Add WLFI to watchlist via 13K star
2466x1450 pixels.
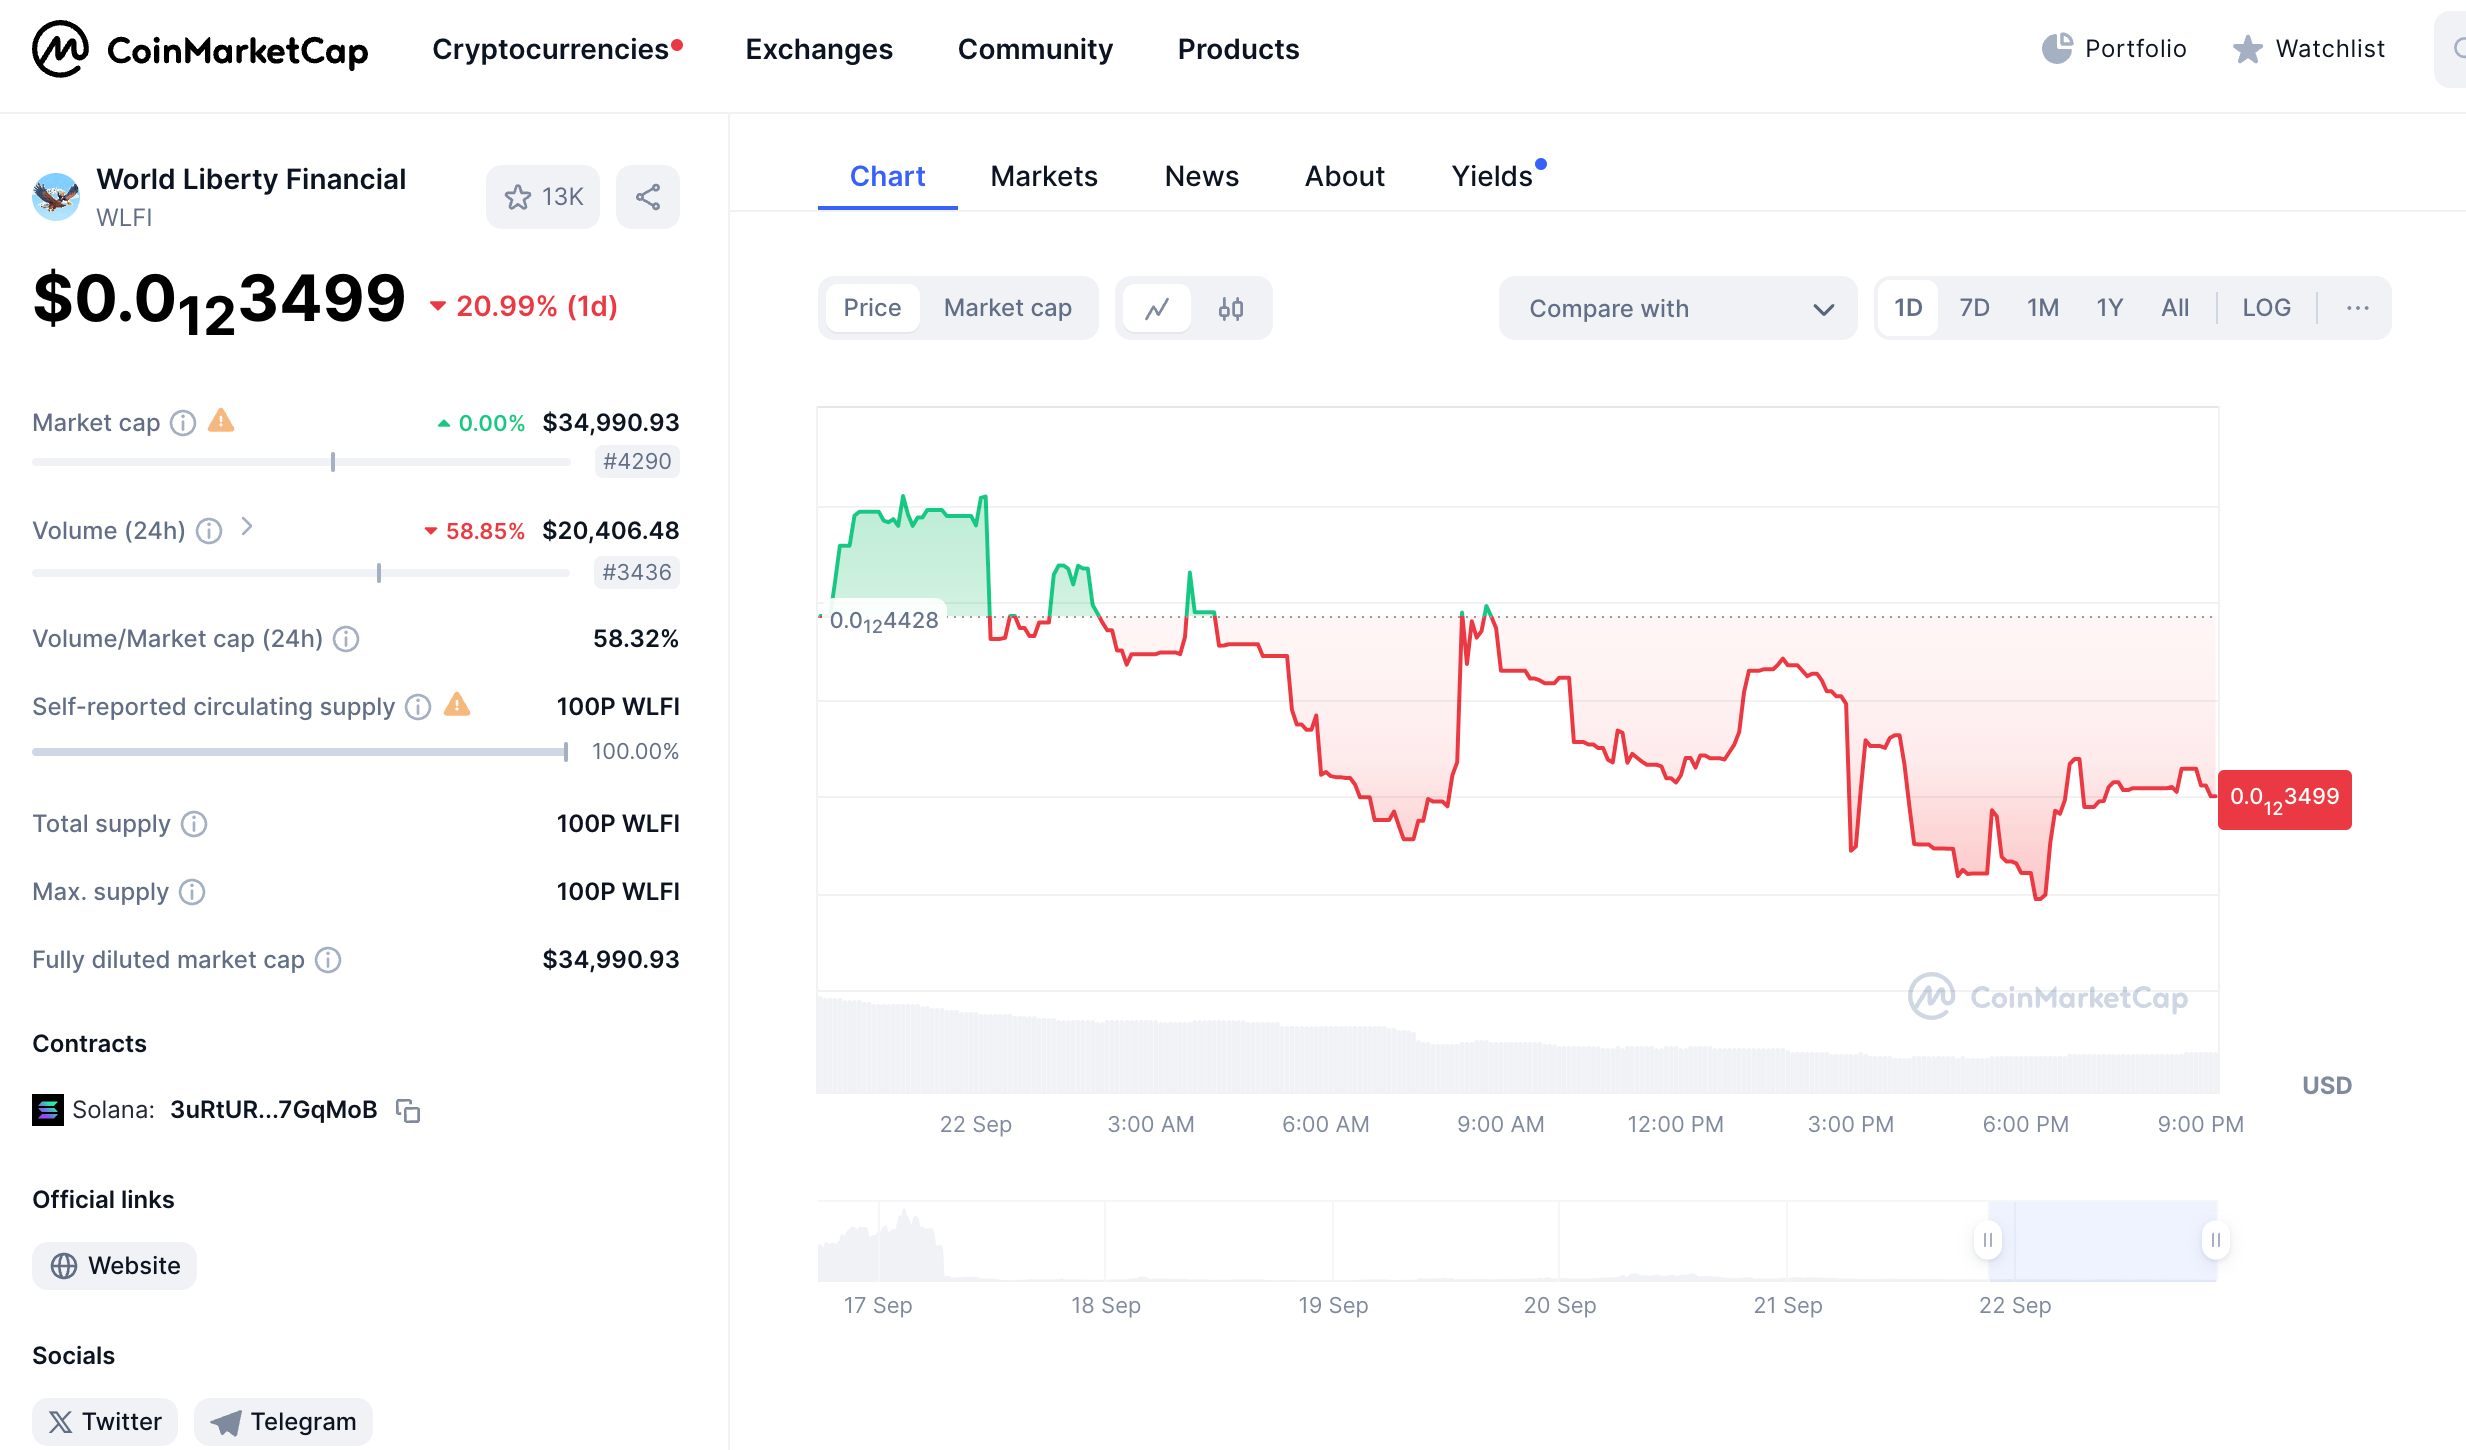(x=543, y=197)
